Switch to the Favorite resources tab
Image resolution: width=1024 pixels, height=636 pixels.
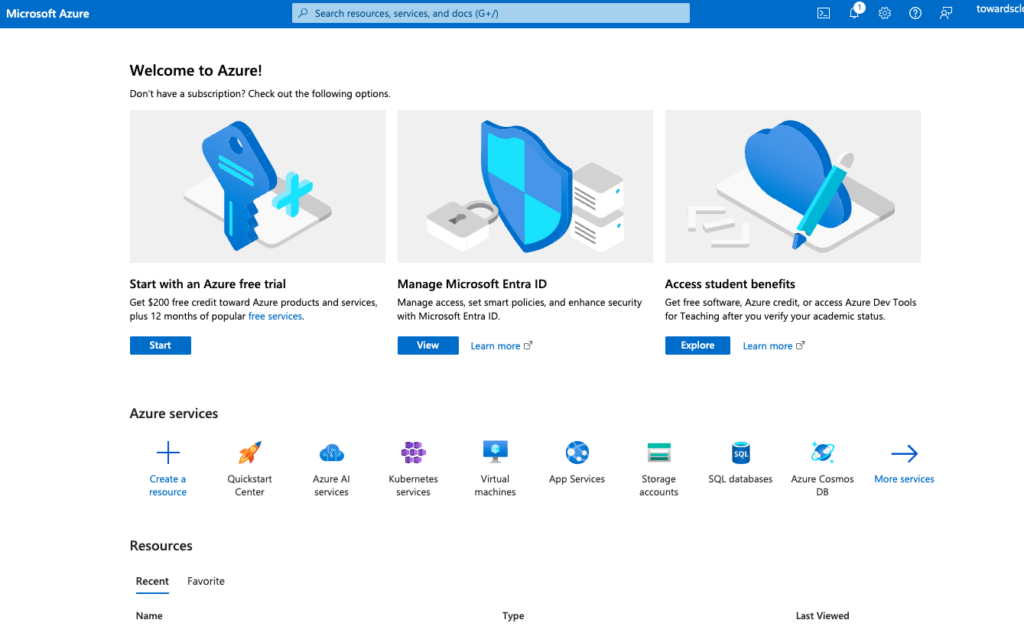(x=206, y=581)
